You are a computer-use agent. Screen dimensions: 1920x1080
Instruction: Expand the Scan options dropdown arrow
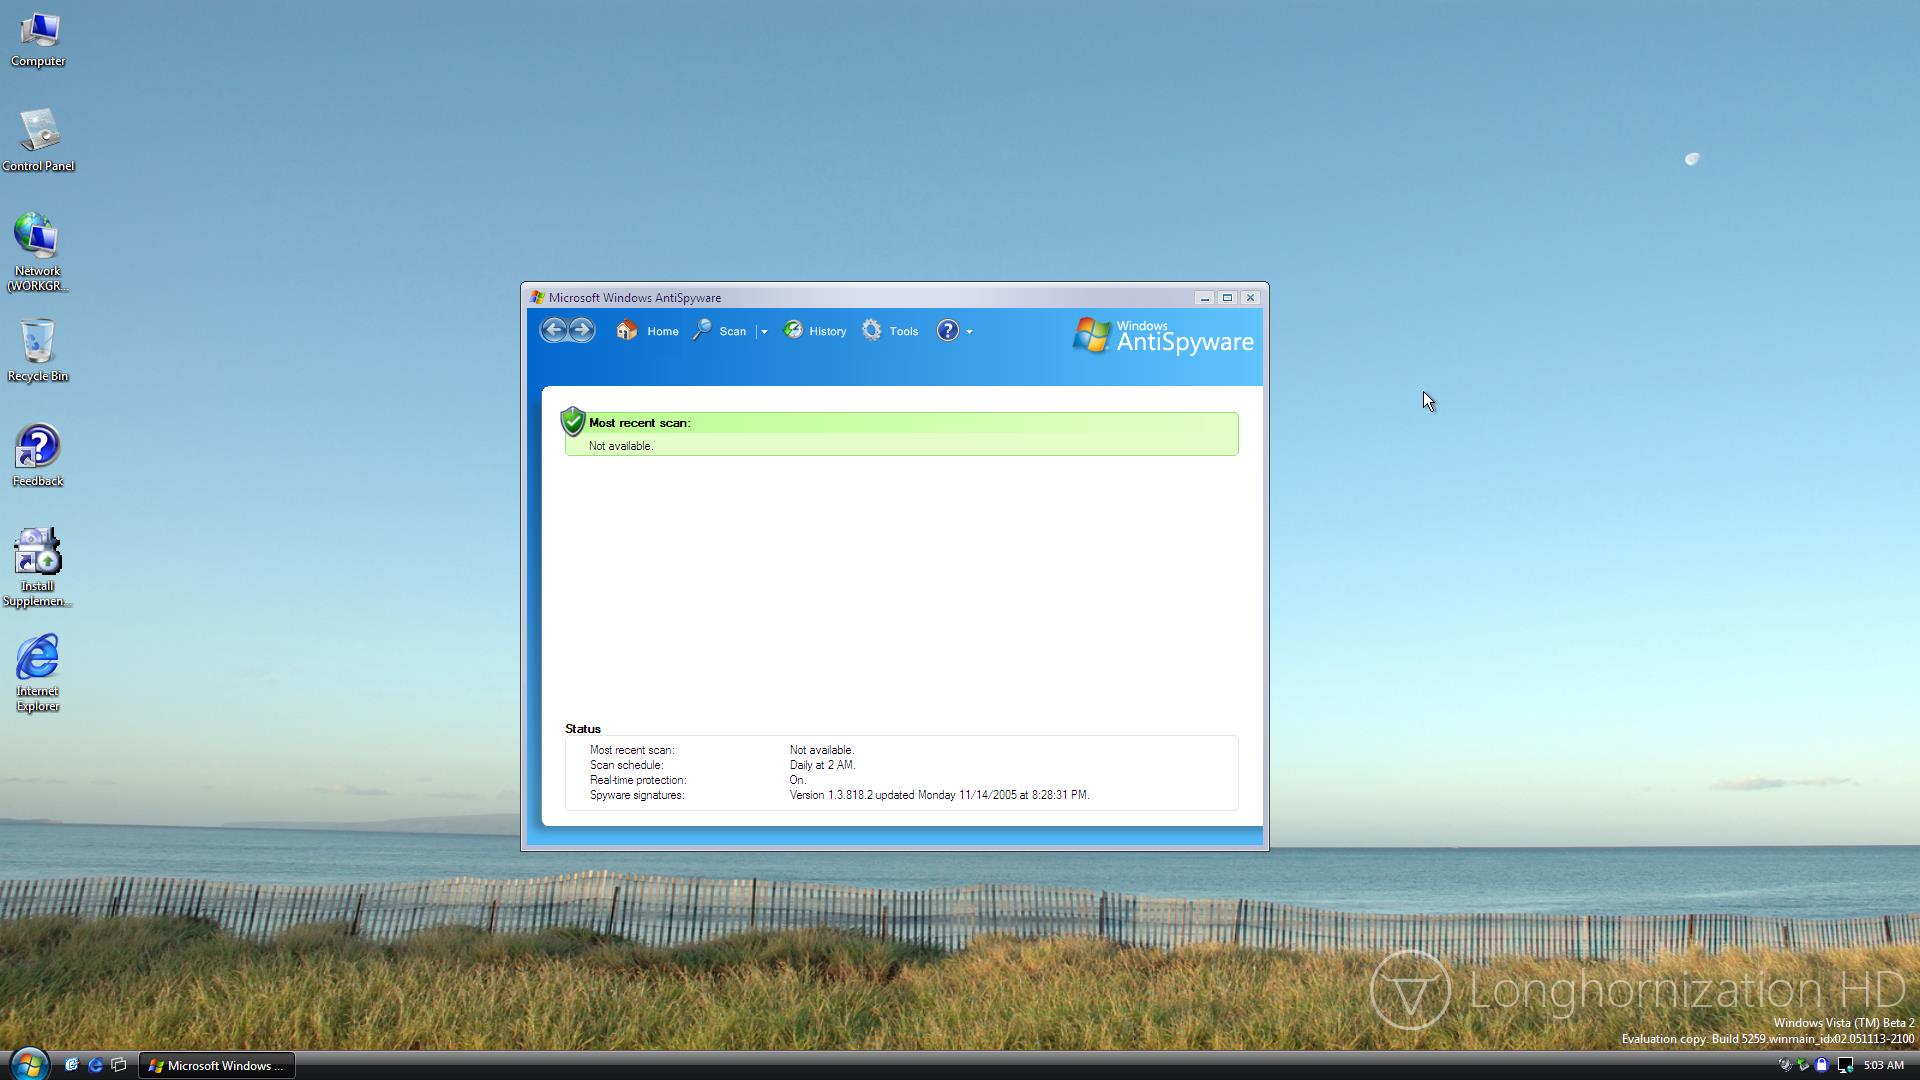(764, 332)
